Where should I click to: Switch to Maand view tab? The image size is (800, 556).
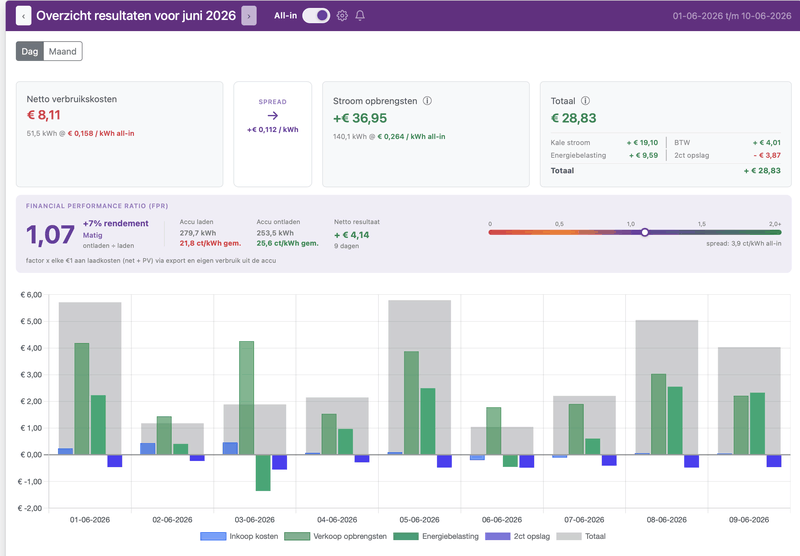pos(63,51)
